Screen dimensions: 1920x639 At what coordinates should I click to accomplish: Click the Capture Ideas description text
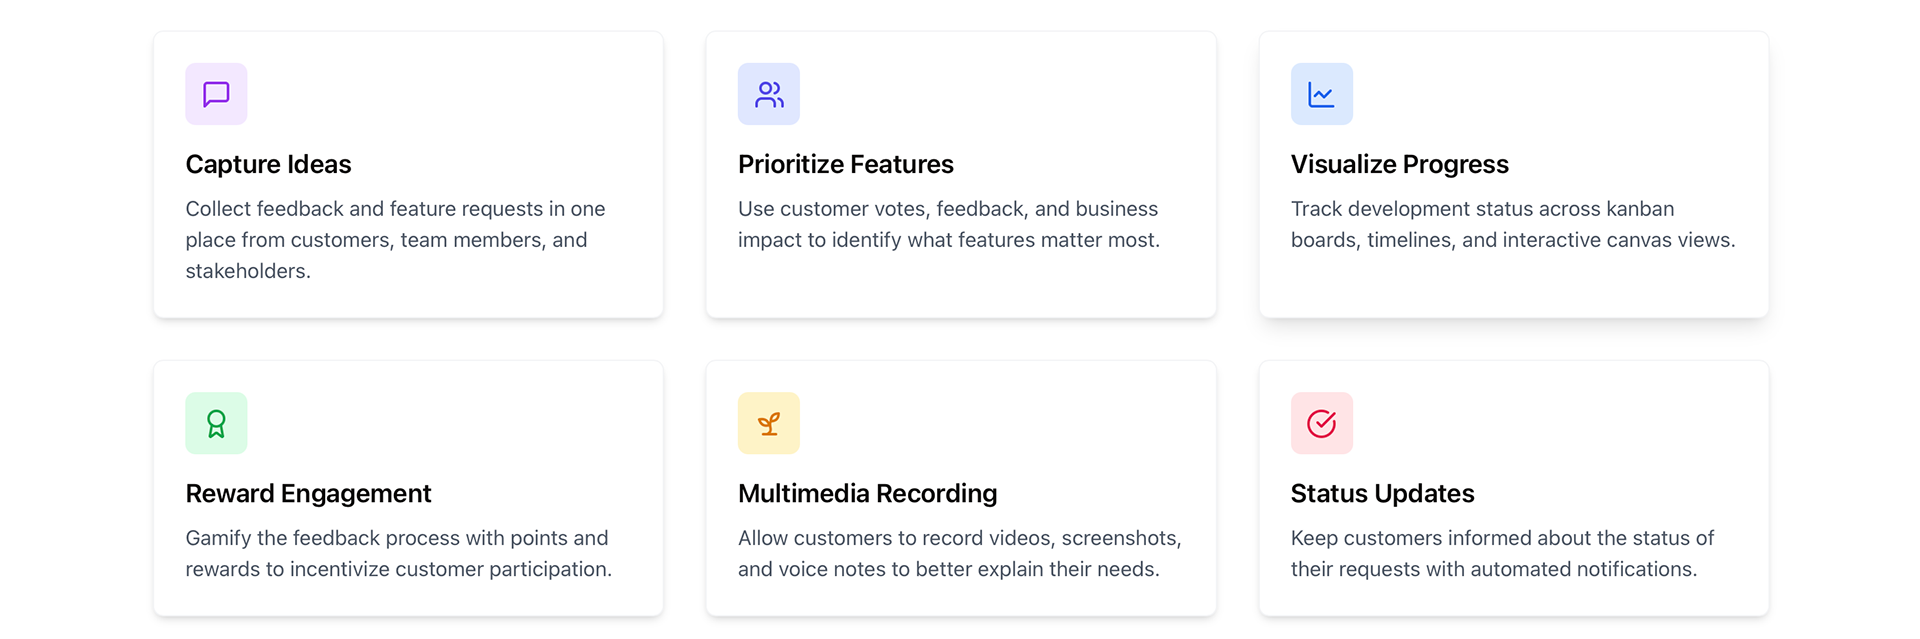(395, 240)
